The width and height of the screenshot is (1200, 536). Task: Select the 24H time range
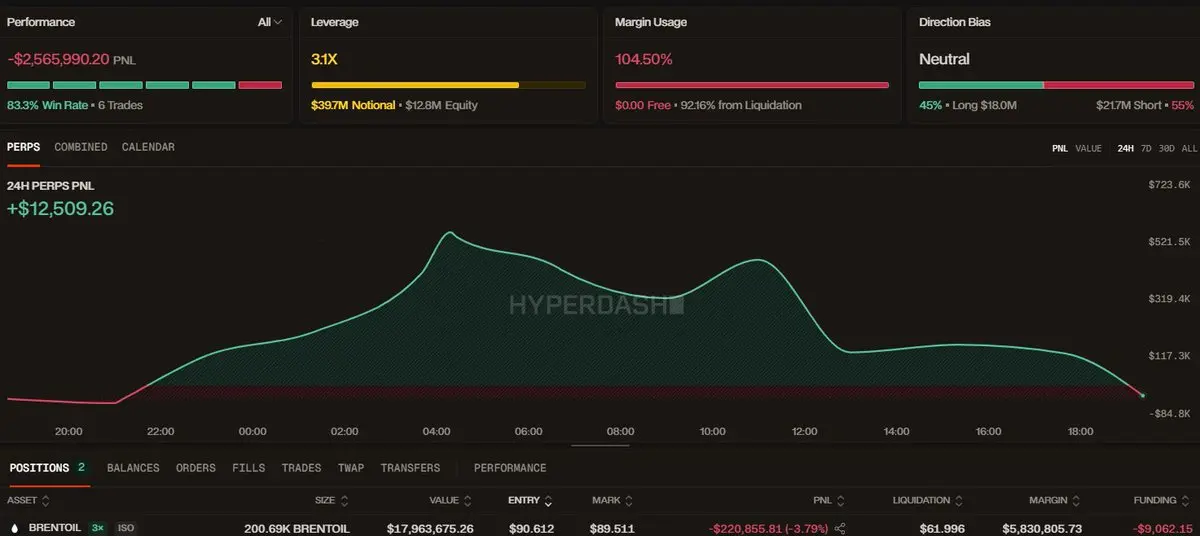(x=1125, y=148)
